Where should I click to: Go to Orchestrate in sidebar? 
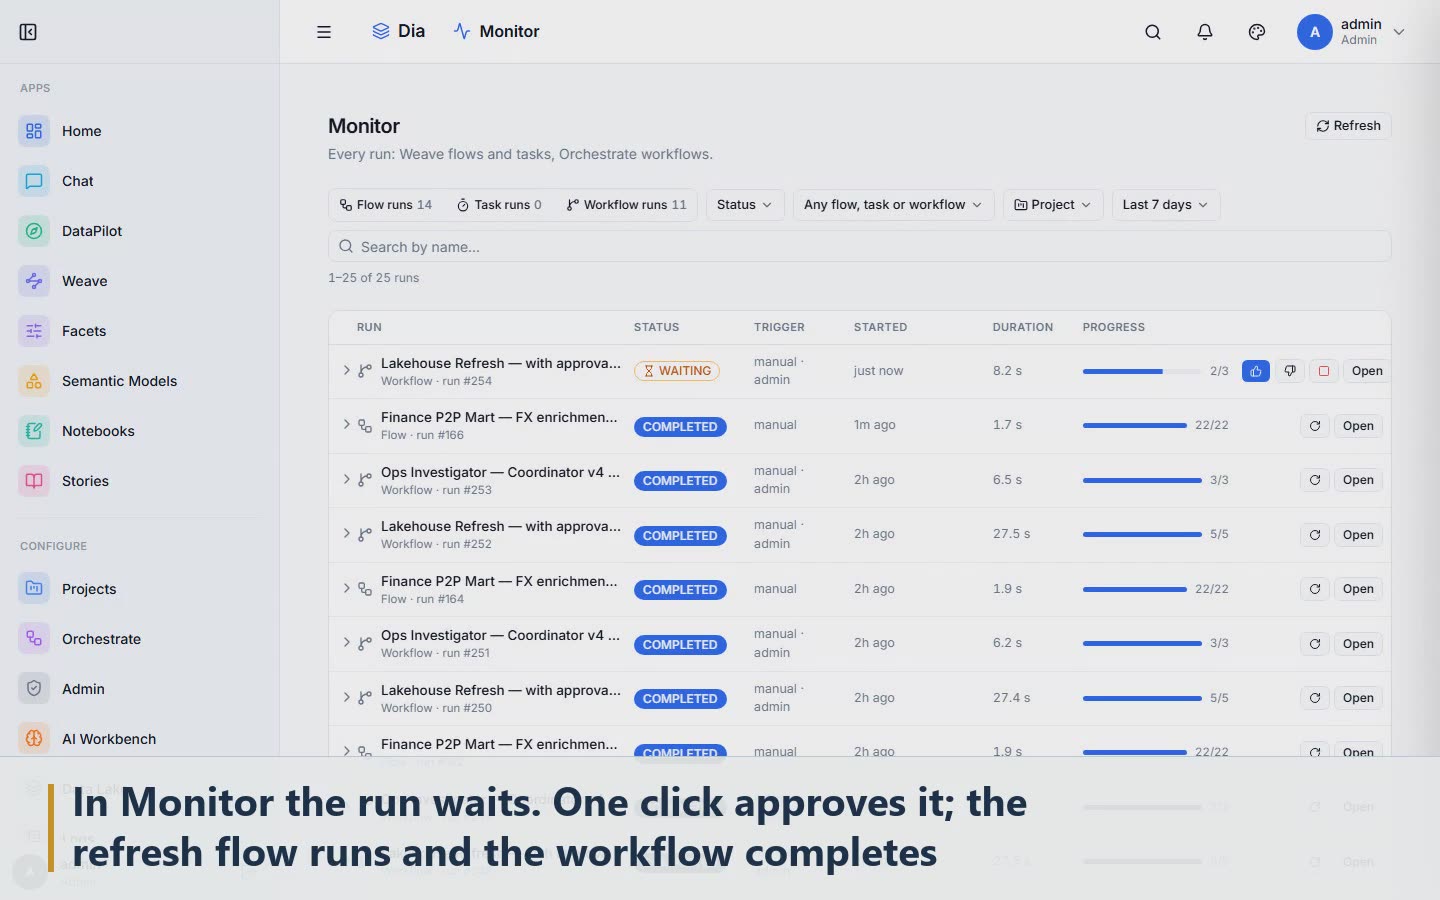[x=139, y=639]
